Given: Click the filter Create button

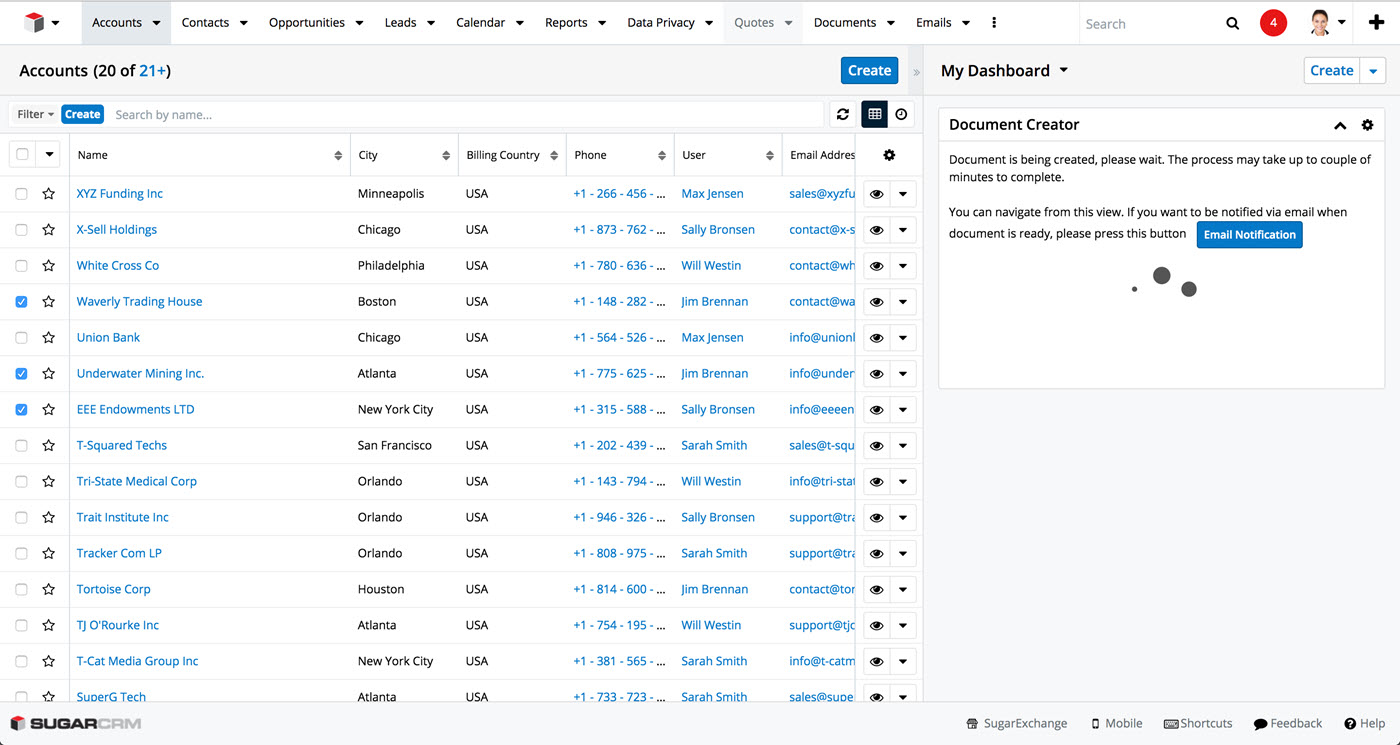Looking at the screenshot, I should [82, 114].
